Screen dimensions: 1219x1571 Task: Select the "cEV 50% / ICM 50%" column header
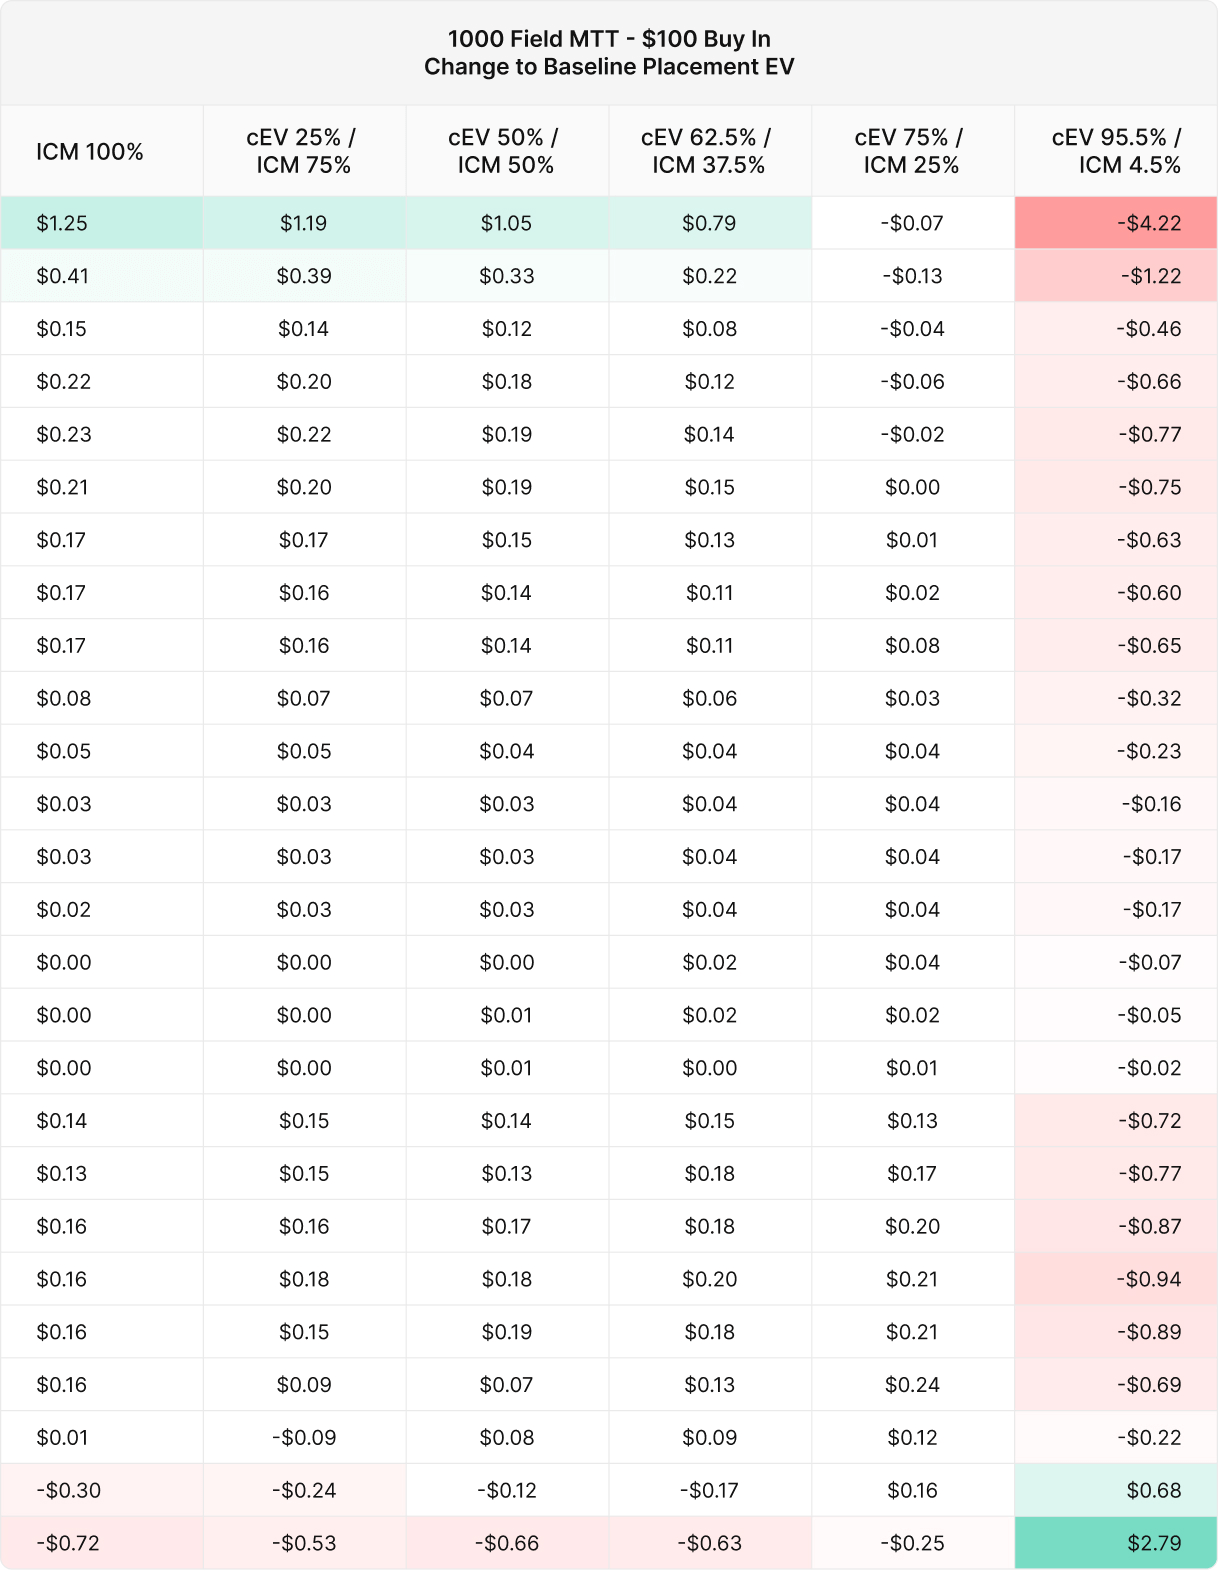coord(506,152)
